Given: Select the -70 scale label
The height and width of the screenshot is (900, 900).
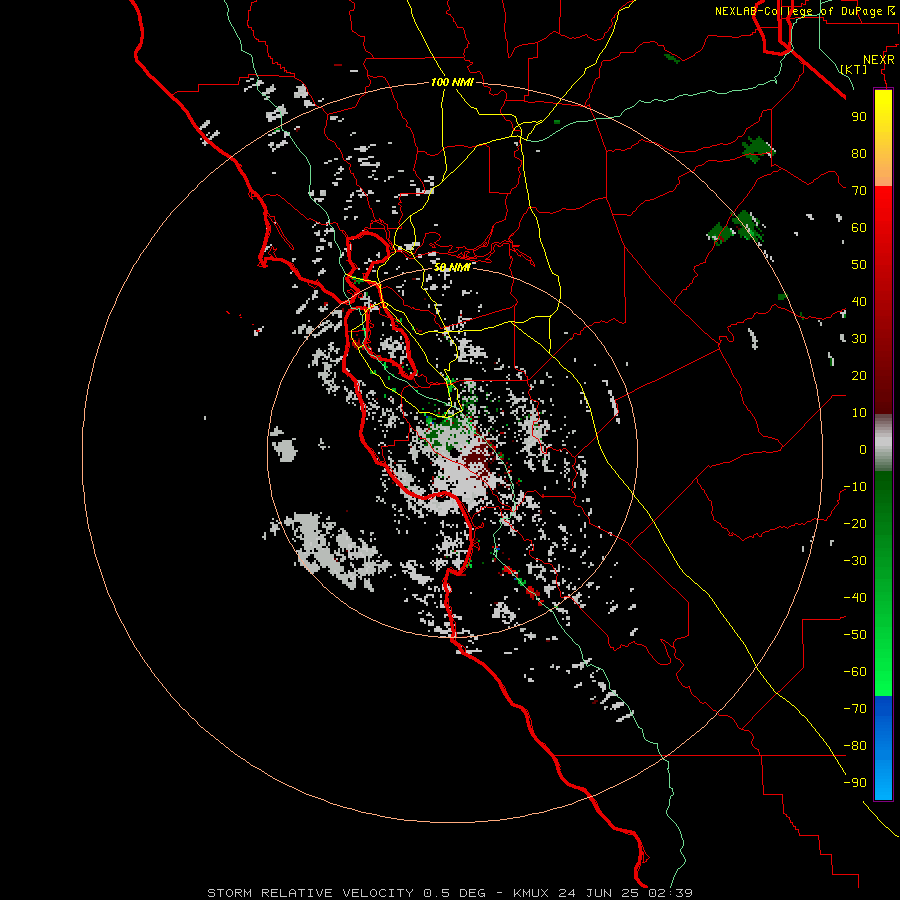Looking at the screenshot, I should (855, 709).
